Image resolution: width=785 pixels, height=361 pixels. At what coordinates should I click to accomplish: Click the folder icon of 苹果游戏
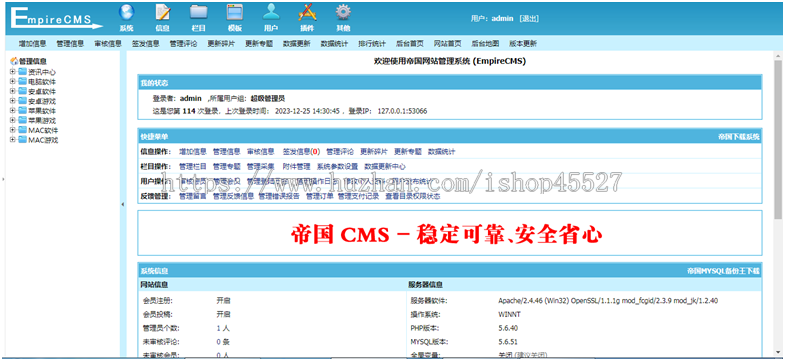click(x=23, y=120)
